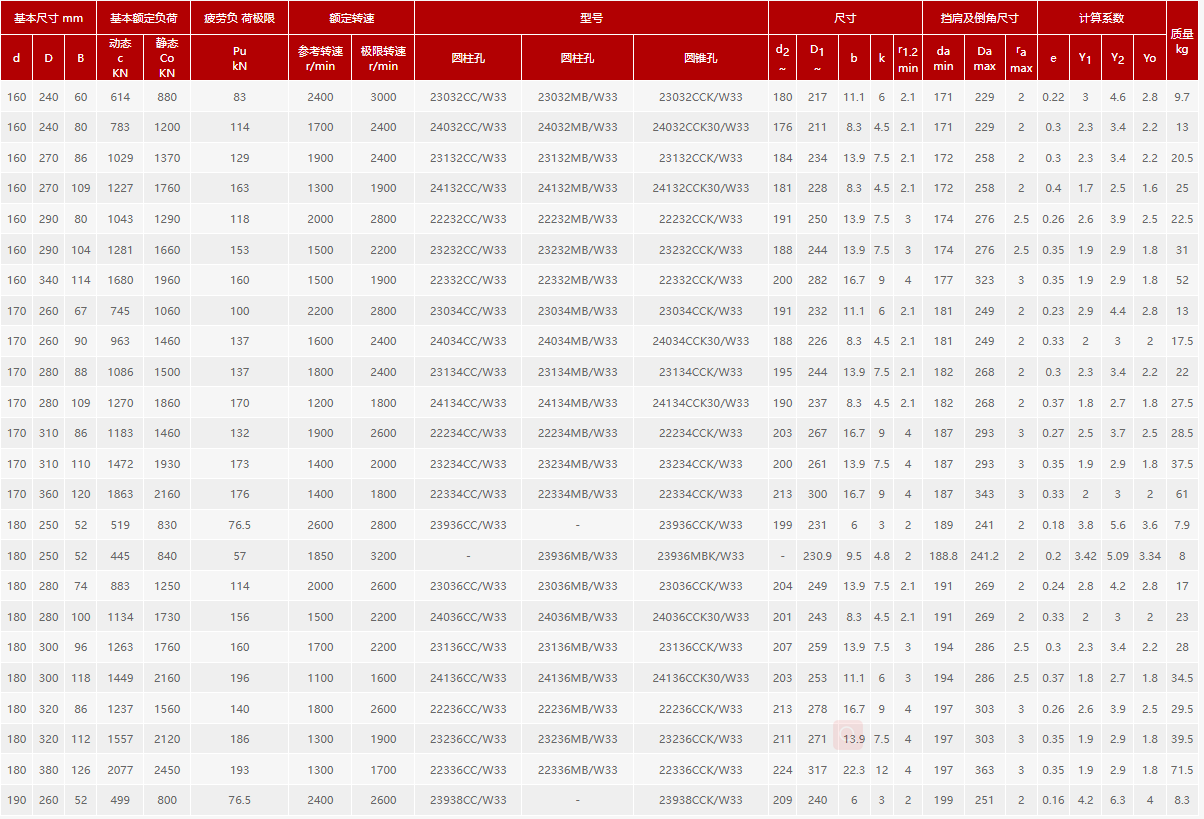Select the 基本尺寸 mm header cell

click(48, 18)
